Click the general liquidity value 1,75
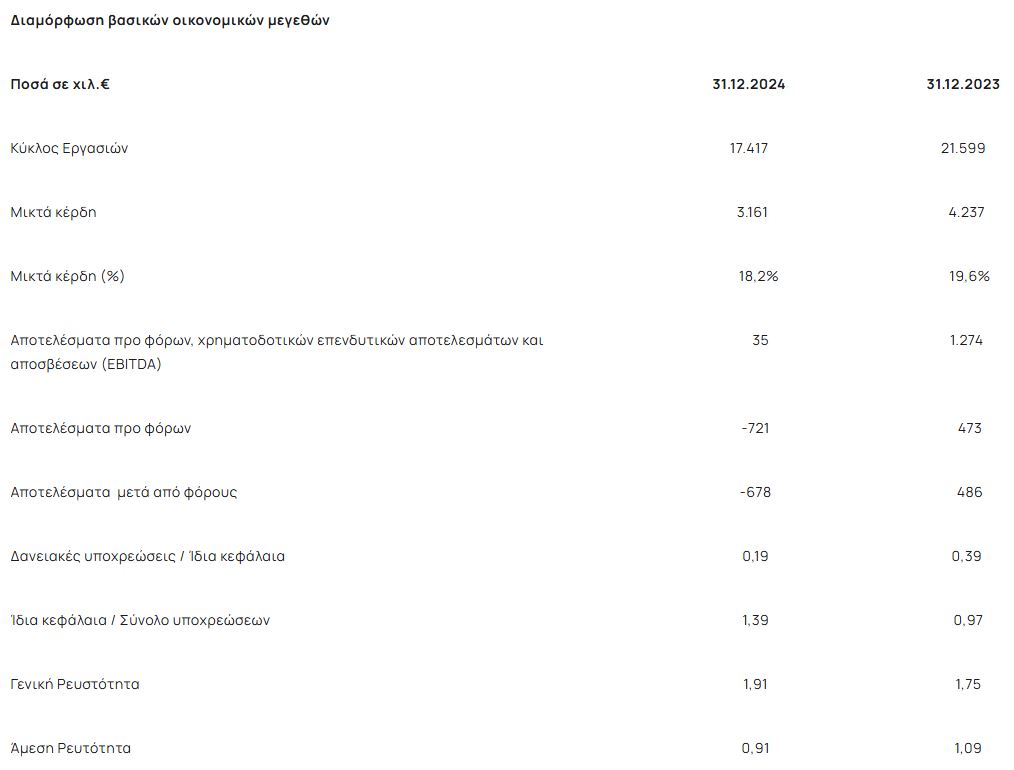This screenshot has width=1014, height=770. (967, 684)
